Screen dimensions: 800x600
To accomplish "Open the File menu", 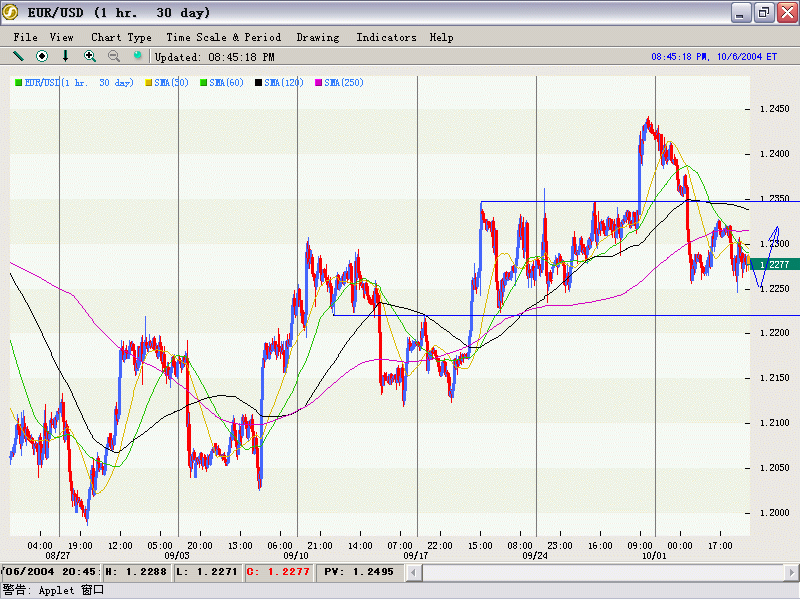I will pyautogui.click(x=26, y=37).
